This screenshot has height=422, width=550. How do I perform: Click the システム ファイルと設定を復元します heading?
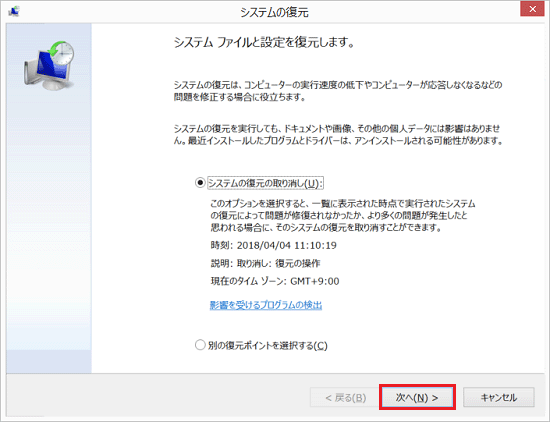(265, 42)
